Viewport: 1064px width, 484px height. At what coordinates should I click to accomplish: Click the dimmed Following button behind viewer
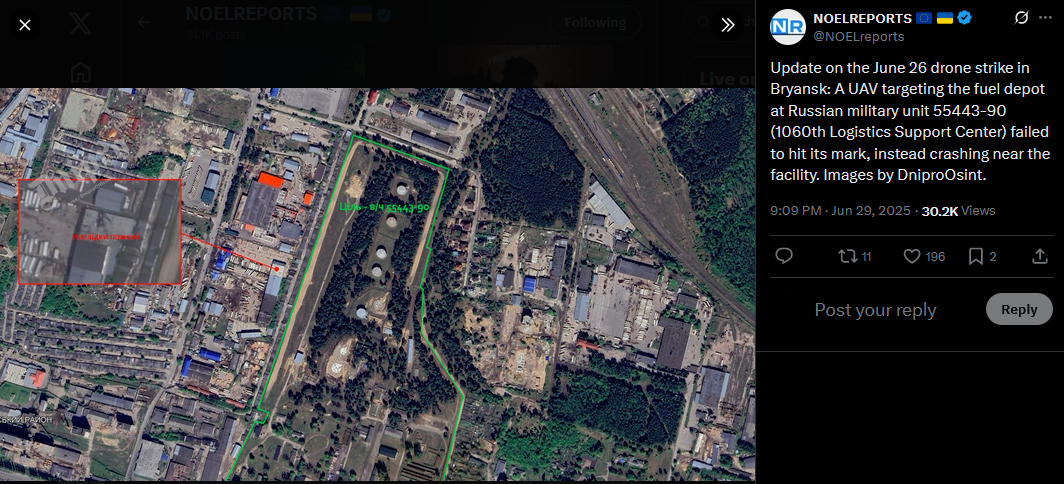(x=595, y=22)
